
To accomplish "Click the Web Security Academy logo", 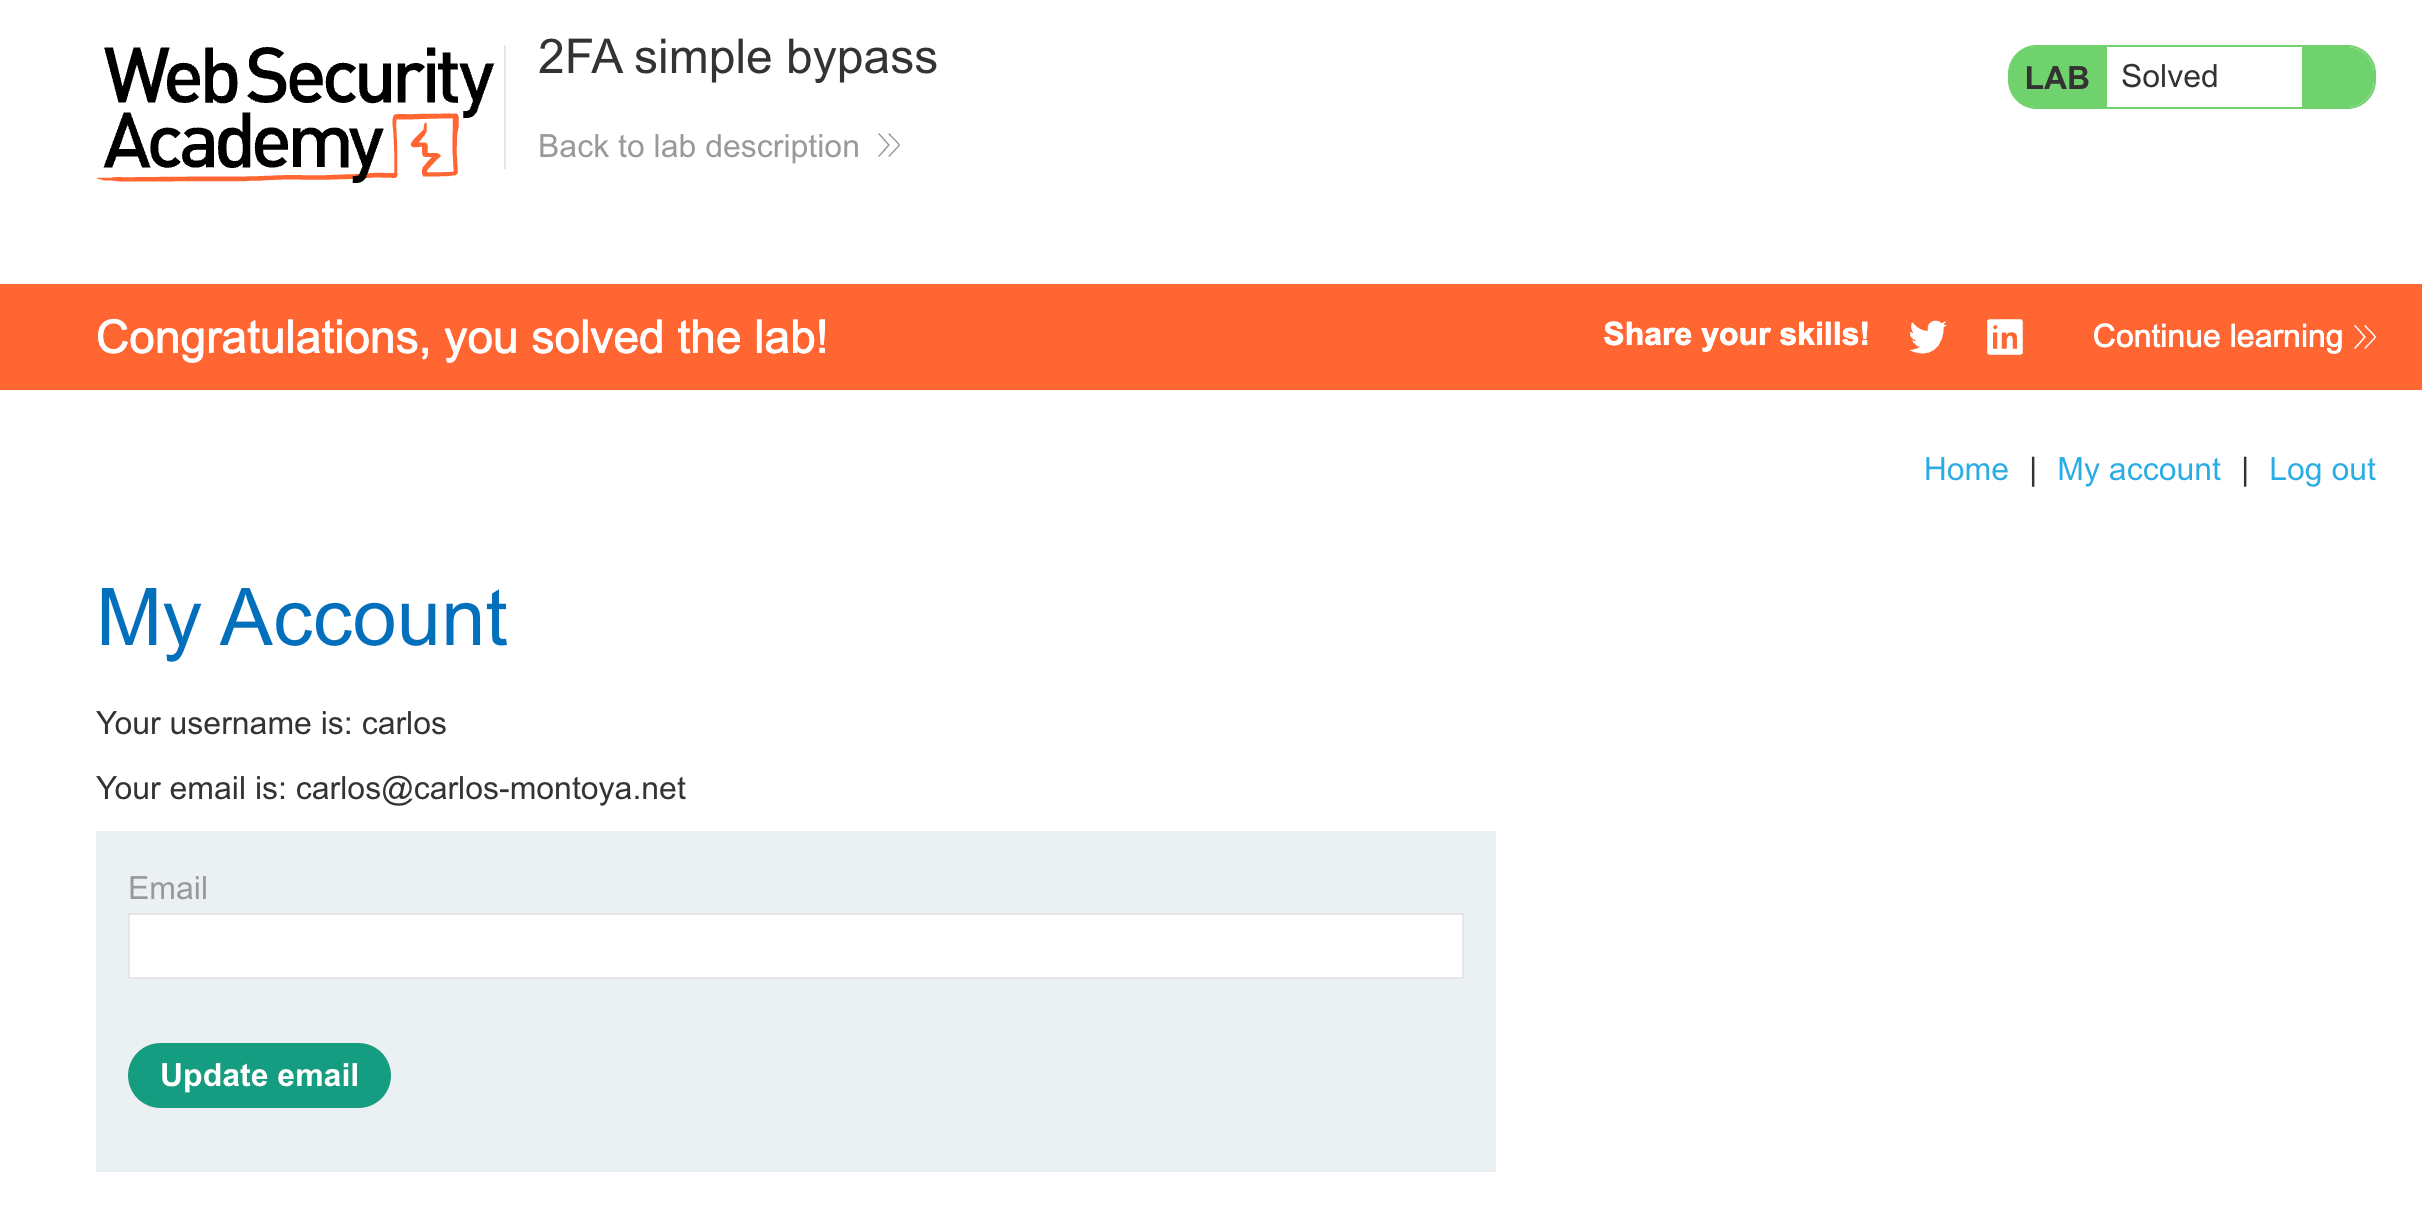I will [x=298, y=110].
